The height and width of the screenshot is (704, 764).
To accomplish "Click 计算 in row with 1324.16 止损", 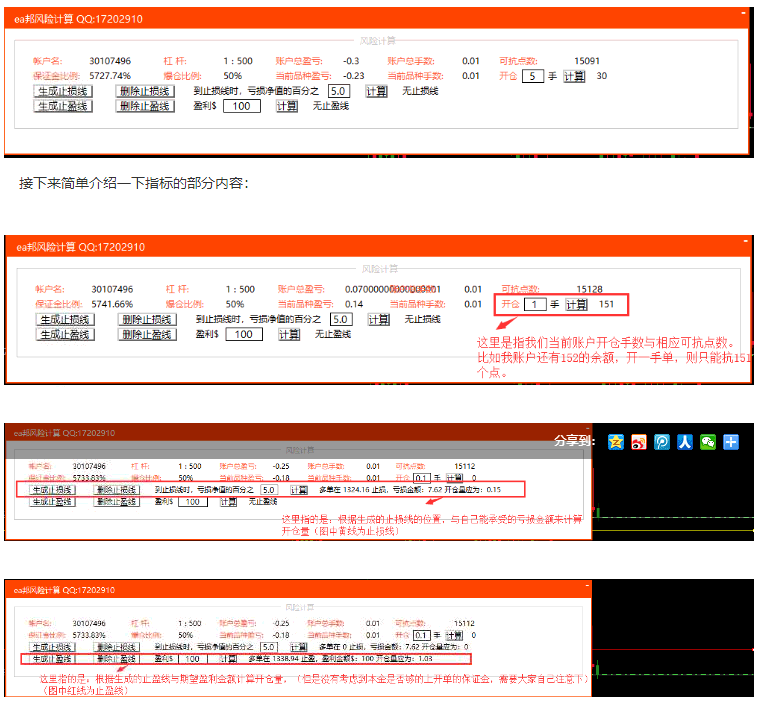I will (299, 490).
